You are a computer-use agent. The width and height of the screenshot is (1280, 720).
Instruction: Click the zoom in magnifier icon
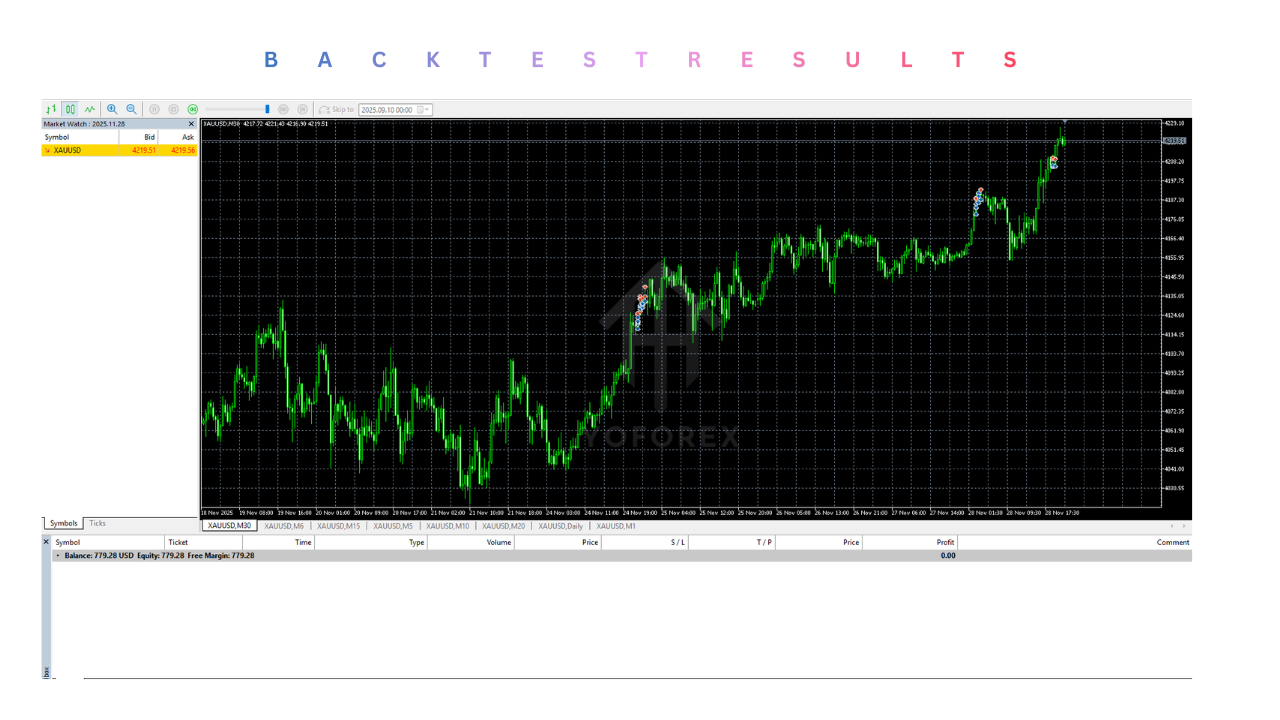pos(112,109)
